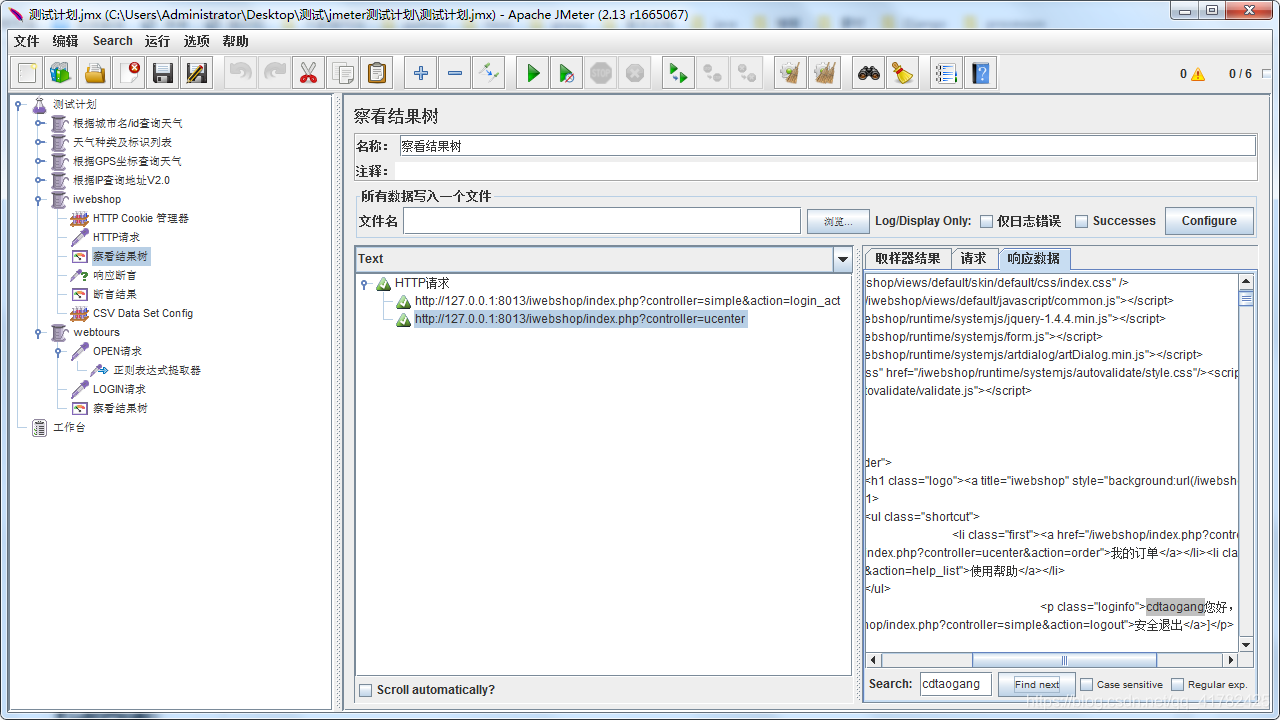Open the 运行 menu
Screen dimensions: 1280x720
coord(157,41)
